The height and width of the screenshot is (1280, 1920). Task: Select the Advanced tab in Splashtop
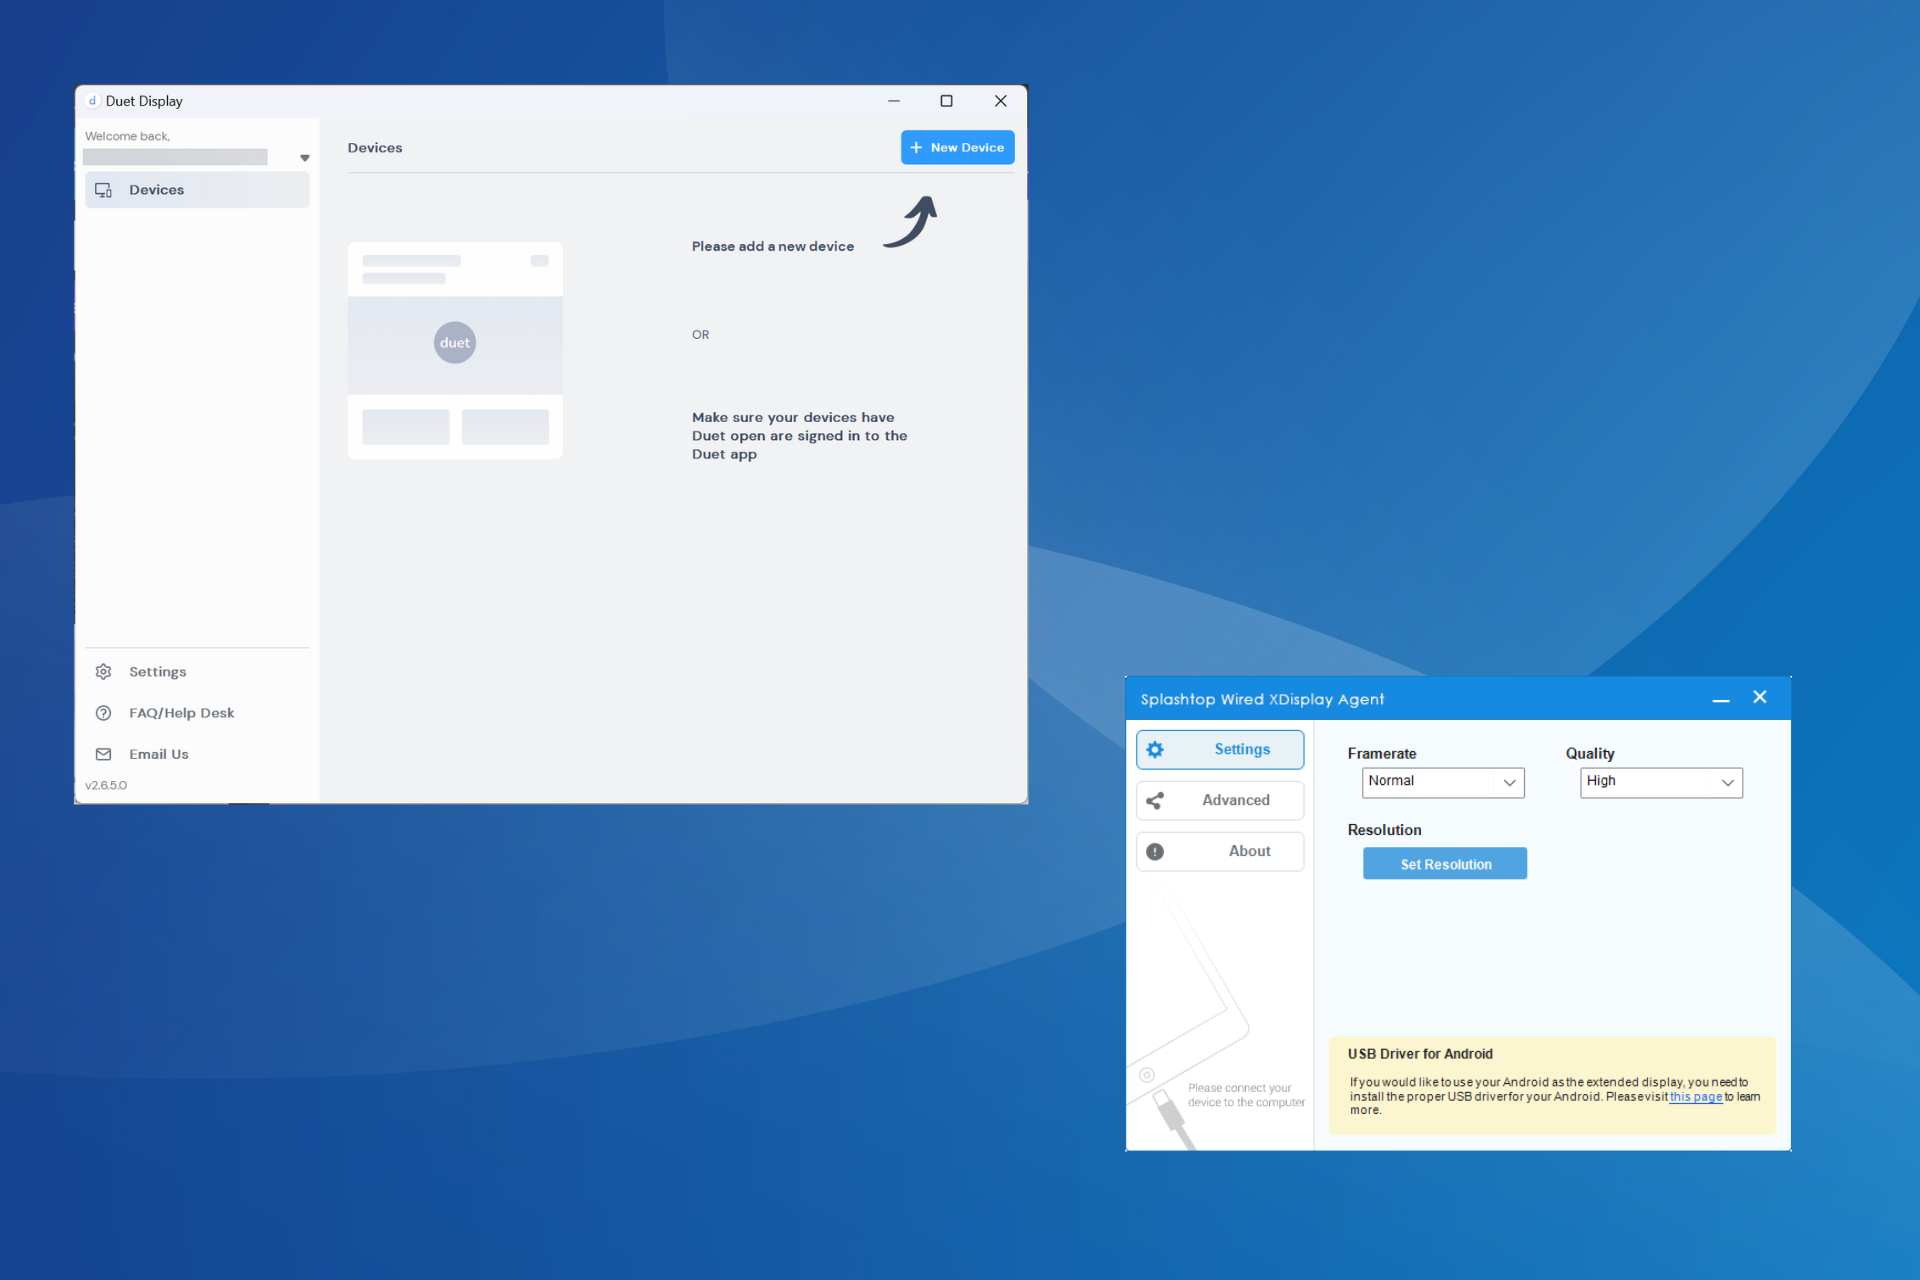1220,800
